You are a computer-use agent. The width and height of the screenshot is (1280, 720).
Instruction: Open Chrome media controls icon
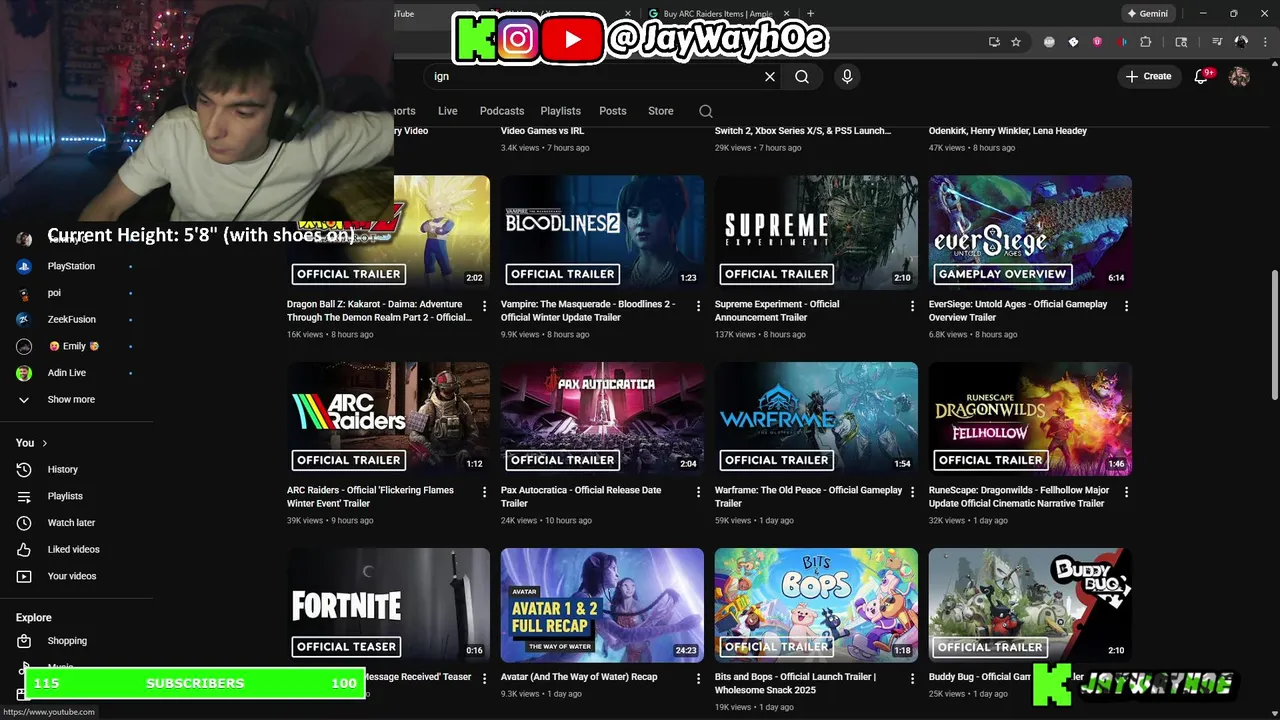point(1217,42)
